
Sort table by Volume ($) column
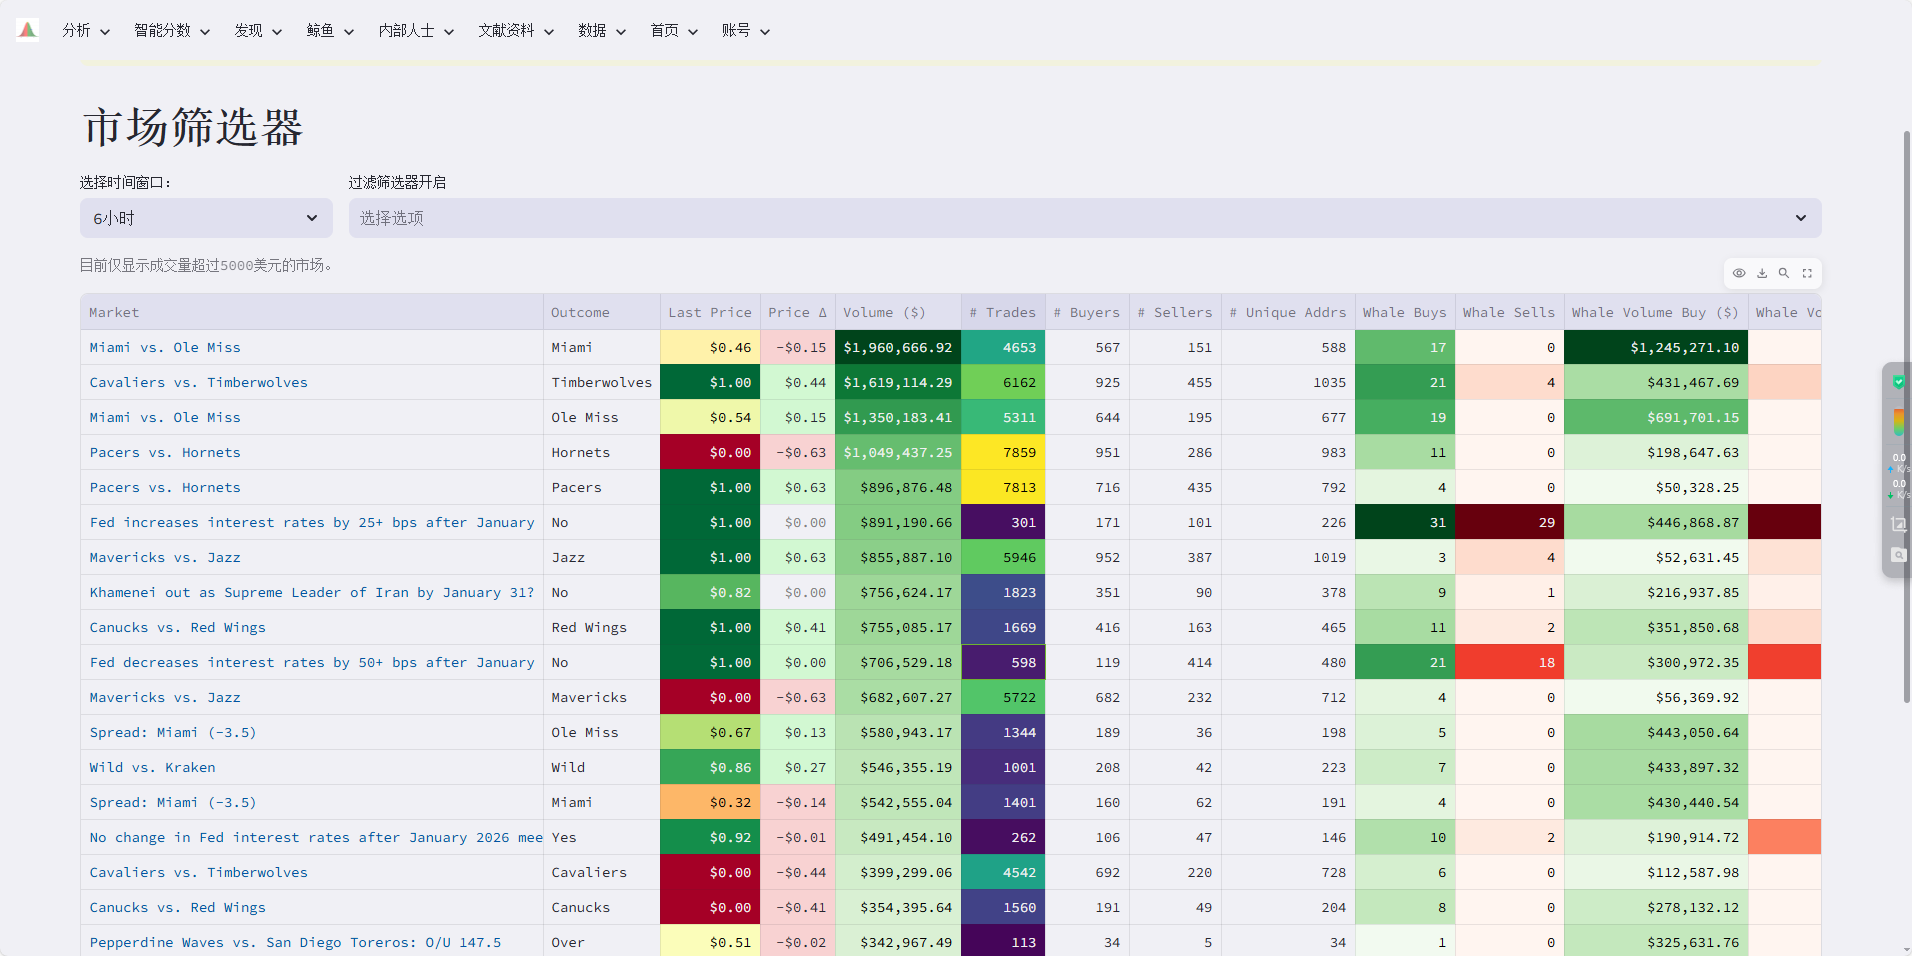pyautogui.click(x=884, y=312)
